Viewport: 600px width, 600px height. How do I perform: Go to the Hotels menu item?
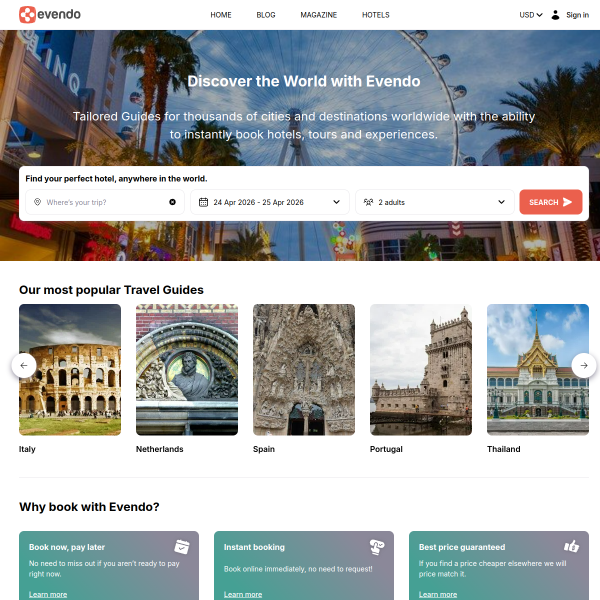click(375, 15)
